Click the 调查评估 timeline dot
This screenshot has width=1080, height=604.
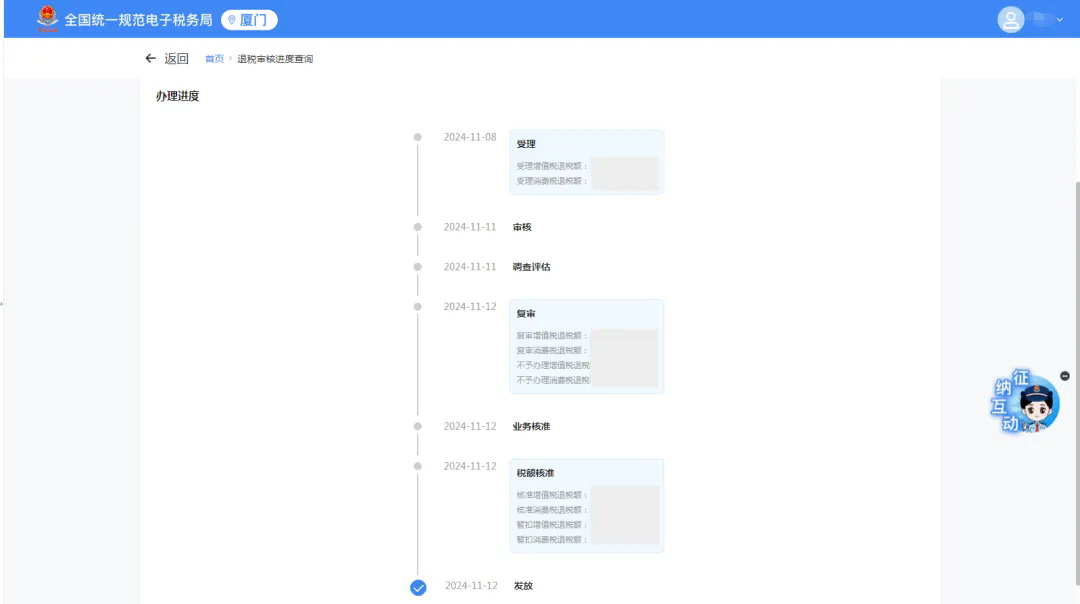(x=418, y=267)
